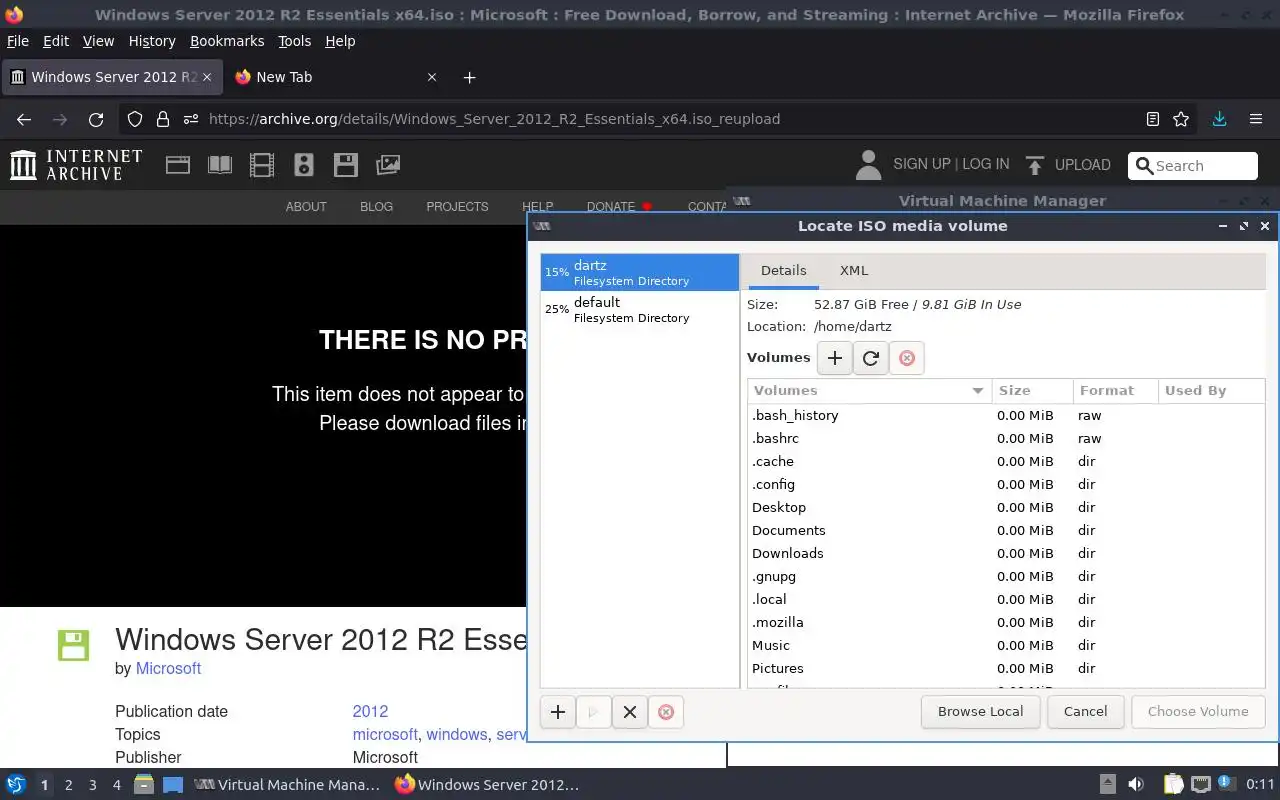
Task: Sort by Used By column header
Action: pyautogui.click(x=1211, y=391)
